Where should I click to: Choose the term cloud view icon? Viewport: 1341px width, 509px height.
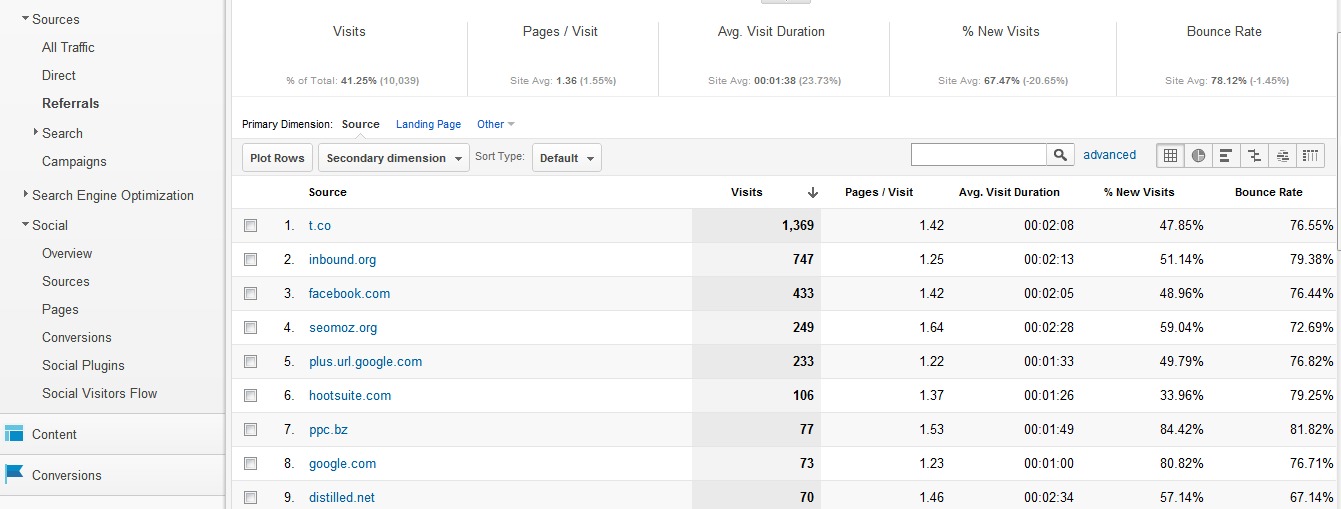(1282, 155)
